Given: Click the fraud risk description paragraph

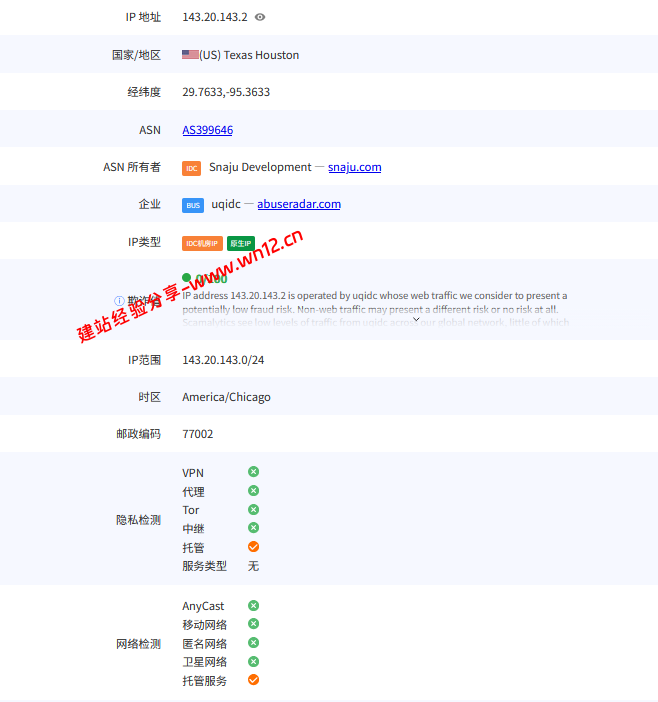Looking at the screenshot, I should (x=376, y=309).
